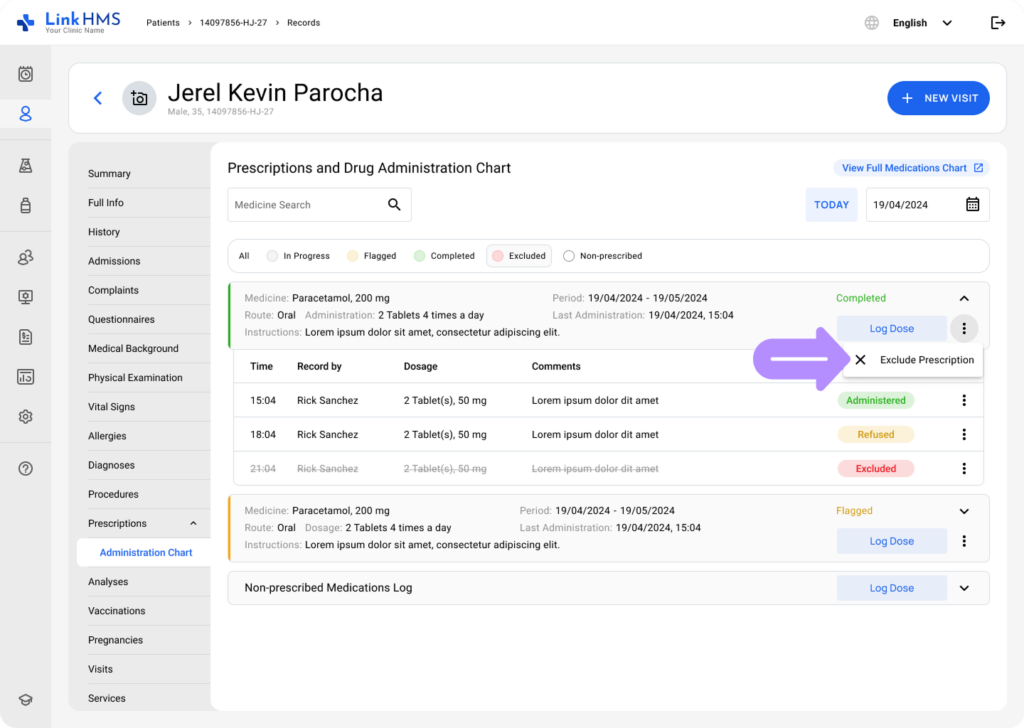Image resolution: width=1024 pixels, height=728 pixels.
Task: Toggle the Flagged filter chip
Action: 371,256
